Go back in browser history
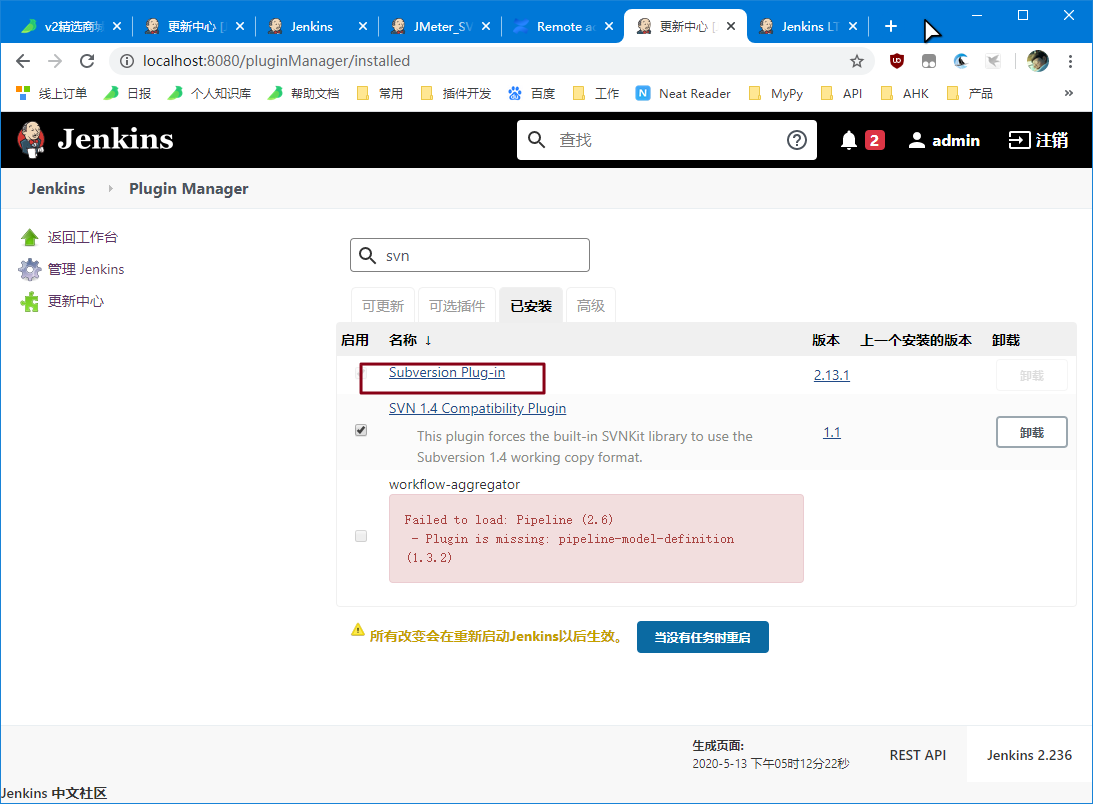The height and width of the screenshot is (804, 1093). coord(23,61)
